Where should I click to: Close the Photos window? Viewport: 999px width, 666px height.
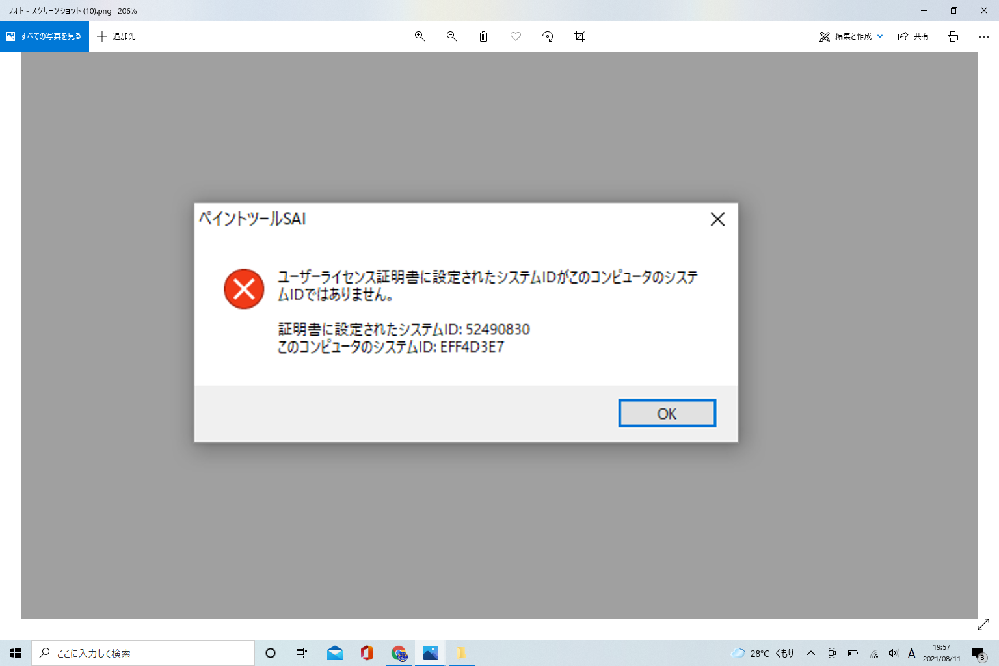tap(984, 10)
